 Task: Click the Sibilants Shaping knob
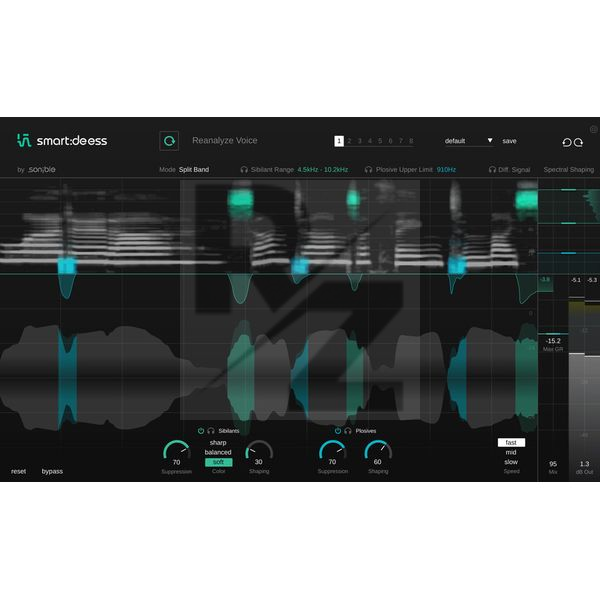pos(259,452)
